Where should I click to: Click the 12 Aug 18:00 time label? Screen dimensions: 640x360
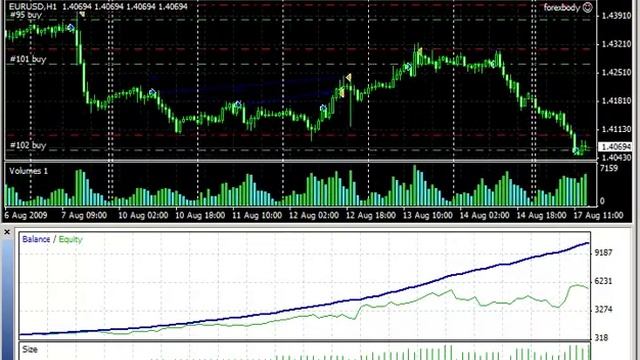click(x=371, y=215)
